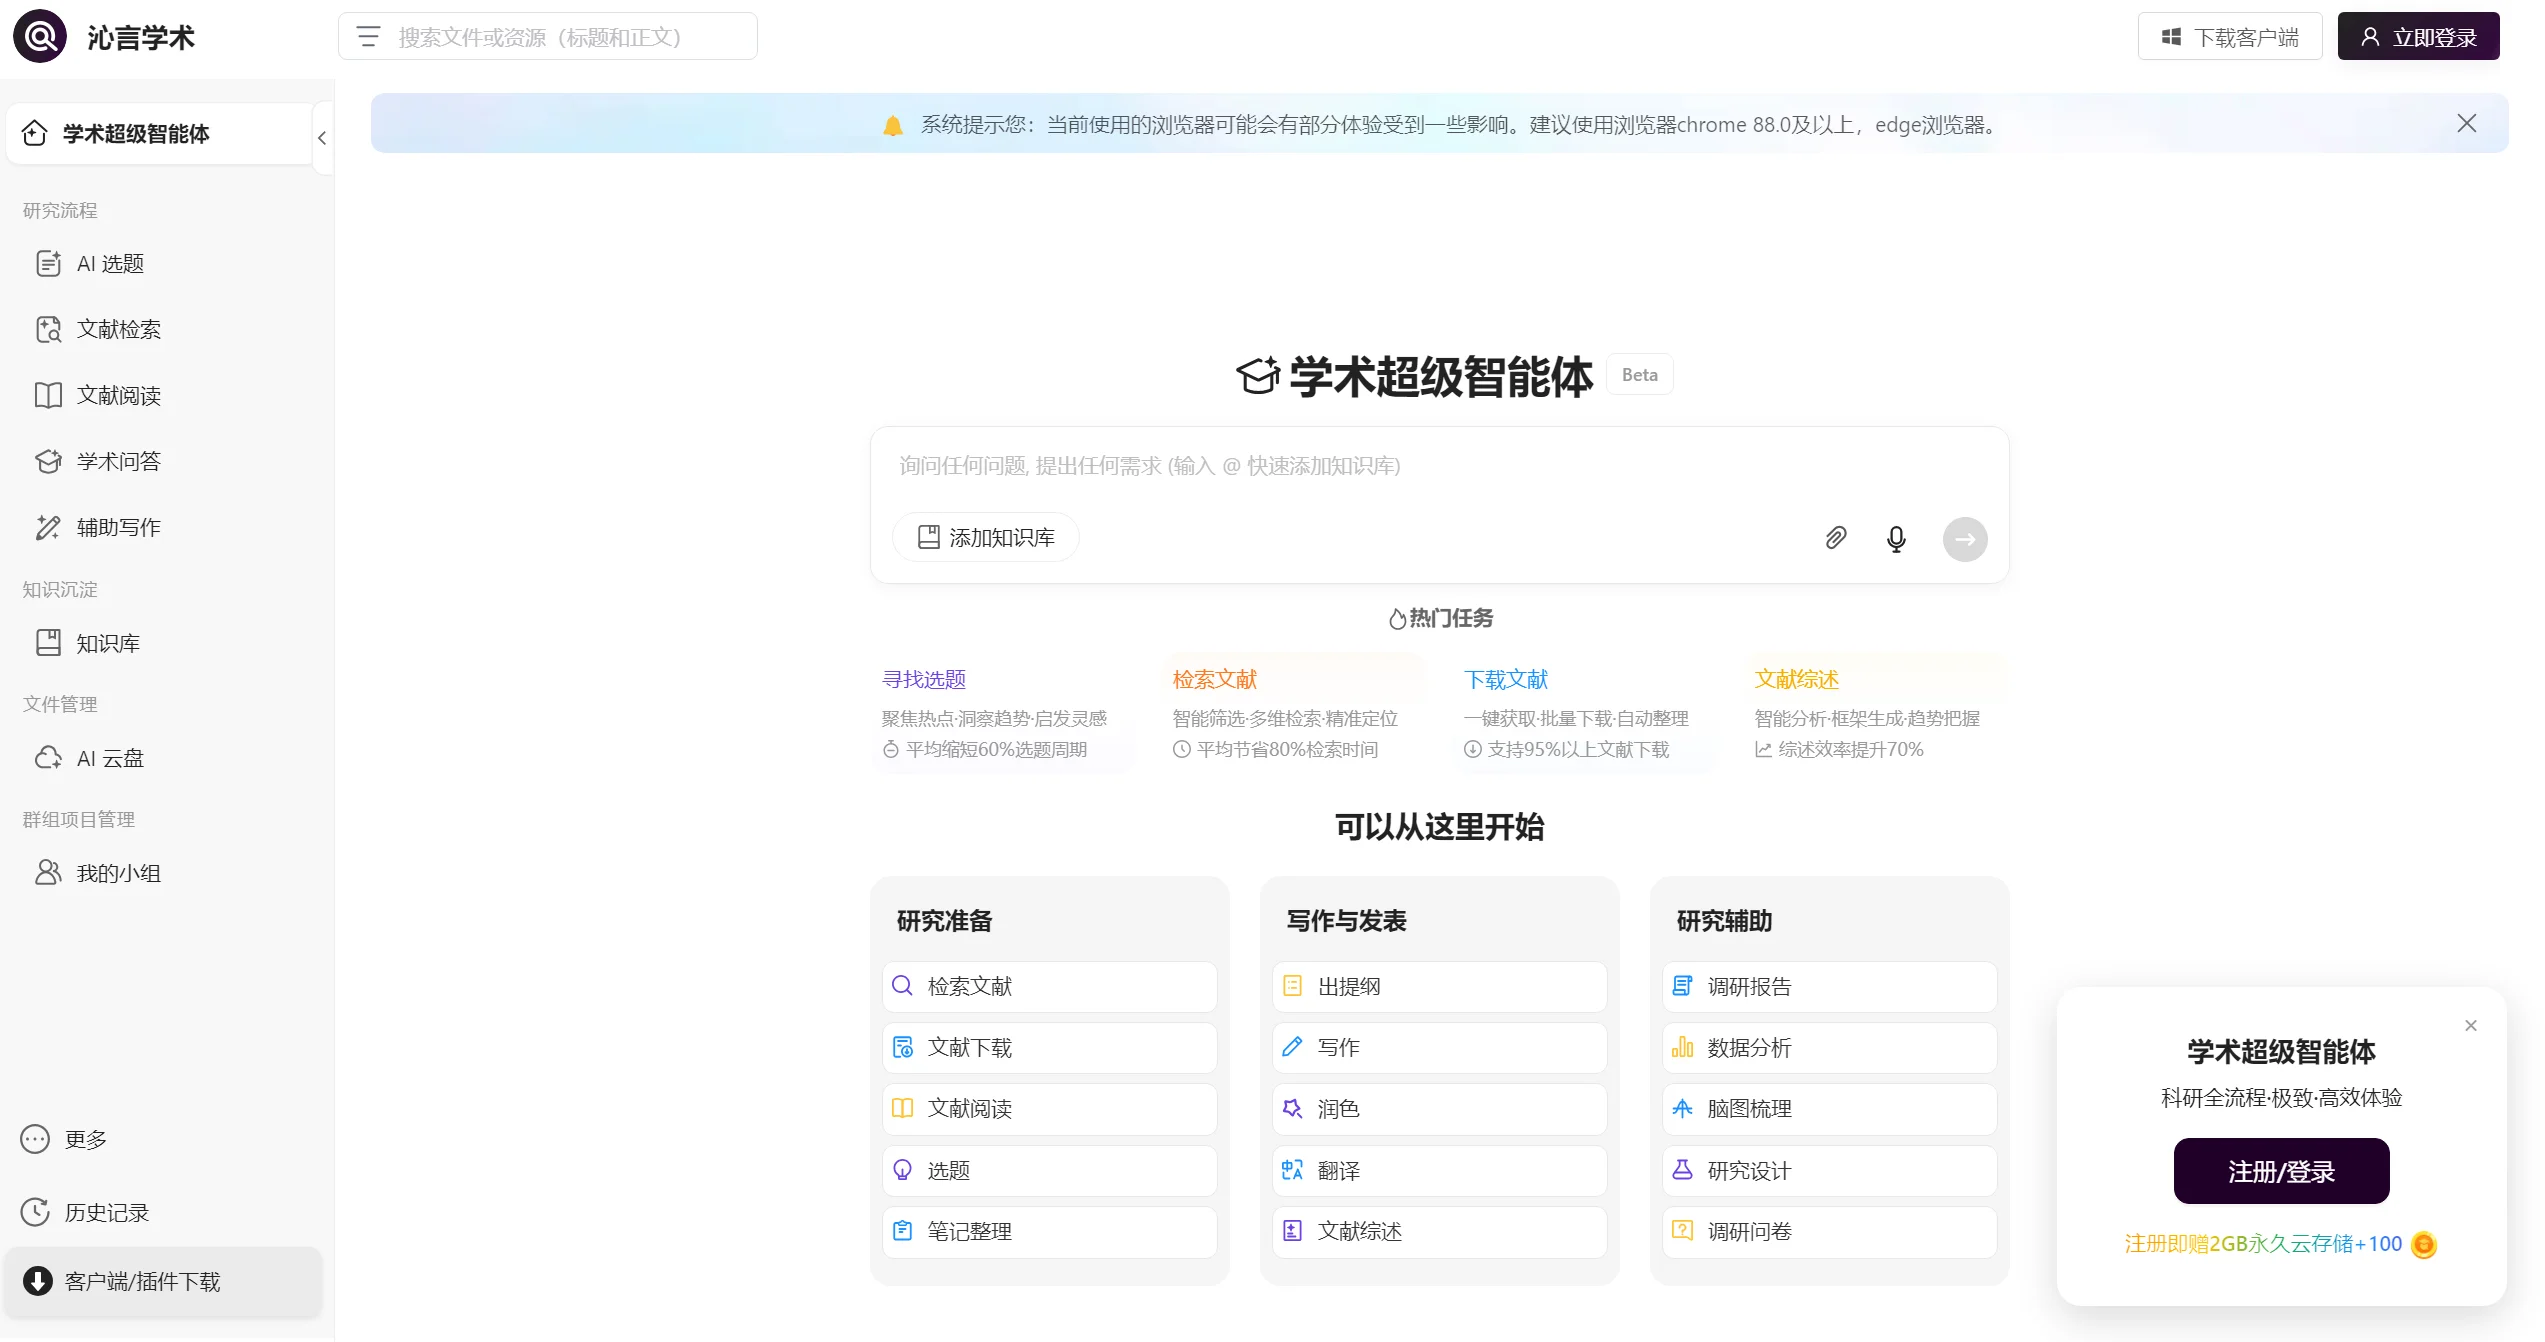
Task: Click 下载客户端 to download the client
Action: (2230, 35)
